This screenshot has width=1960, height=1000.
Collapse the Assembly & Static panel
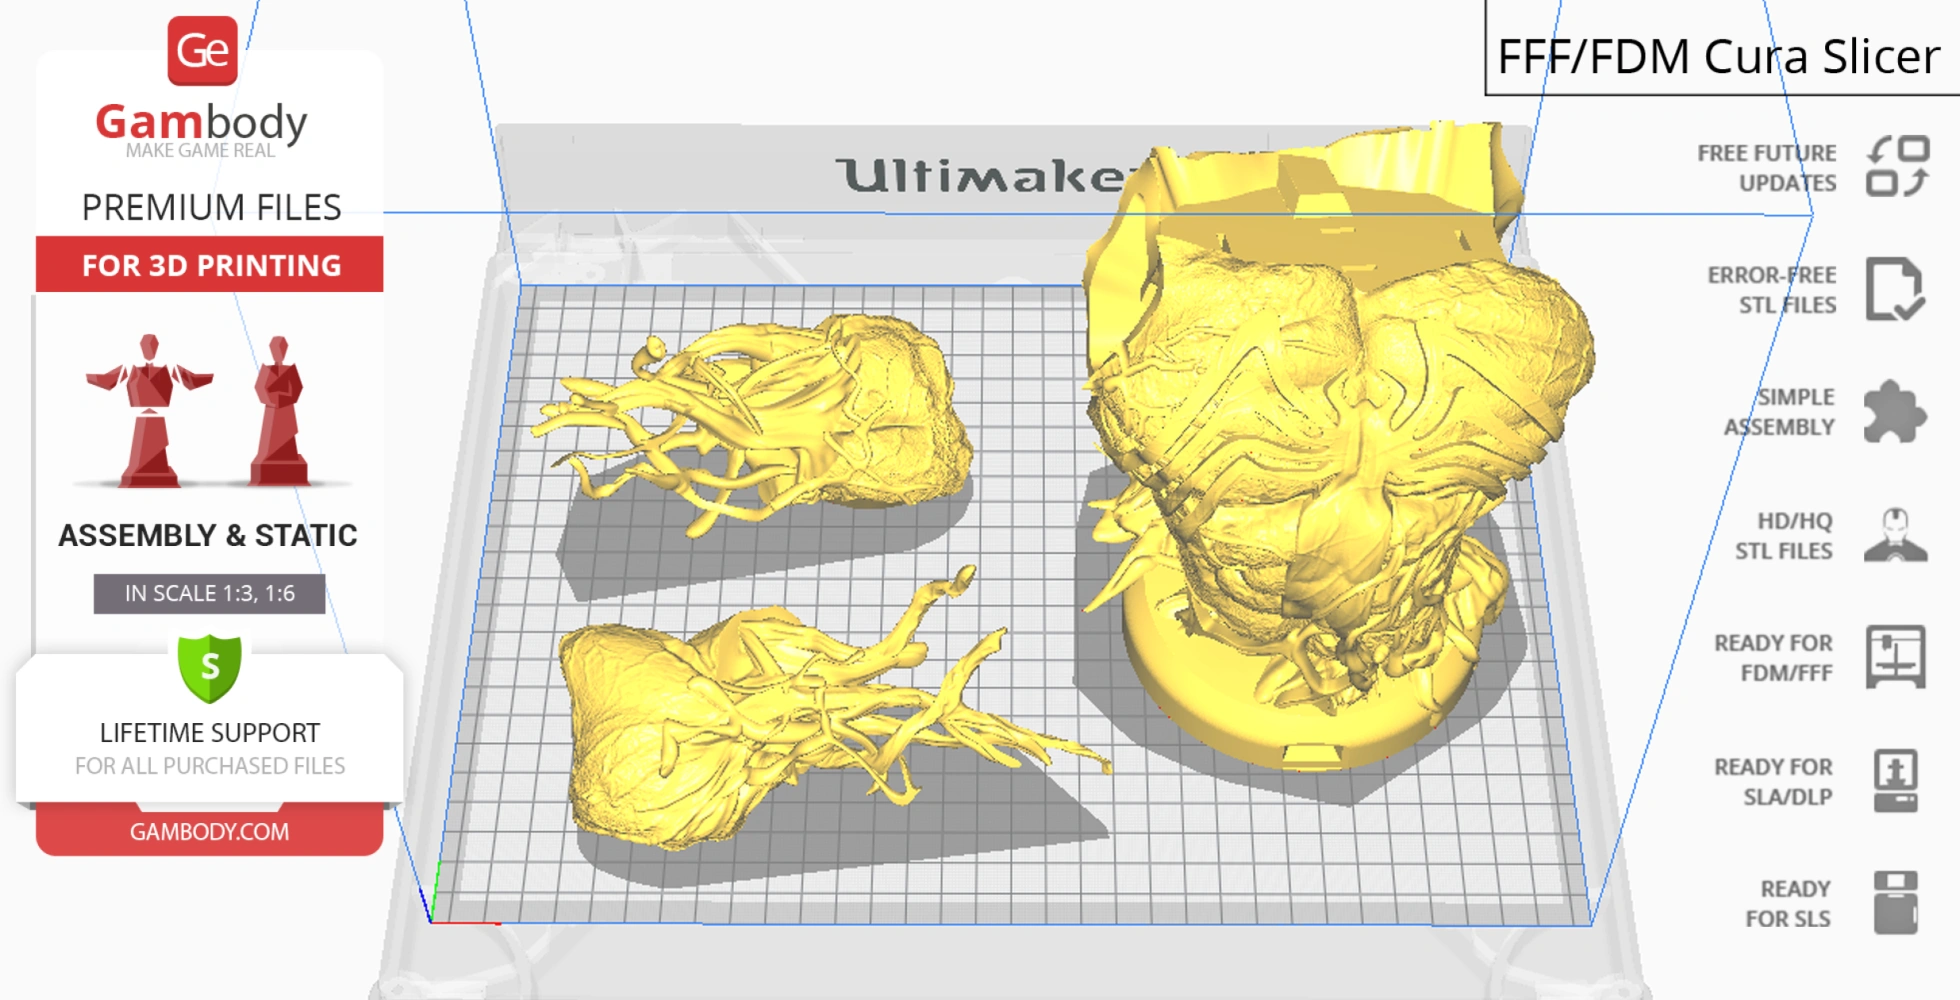(208, 535)
